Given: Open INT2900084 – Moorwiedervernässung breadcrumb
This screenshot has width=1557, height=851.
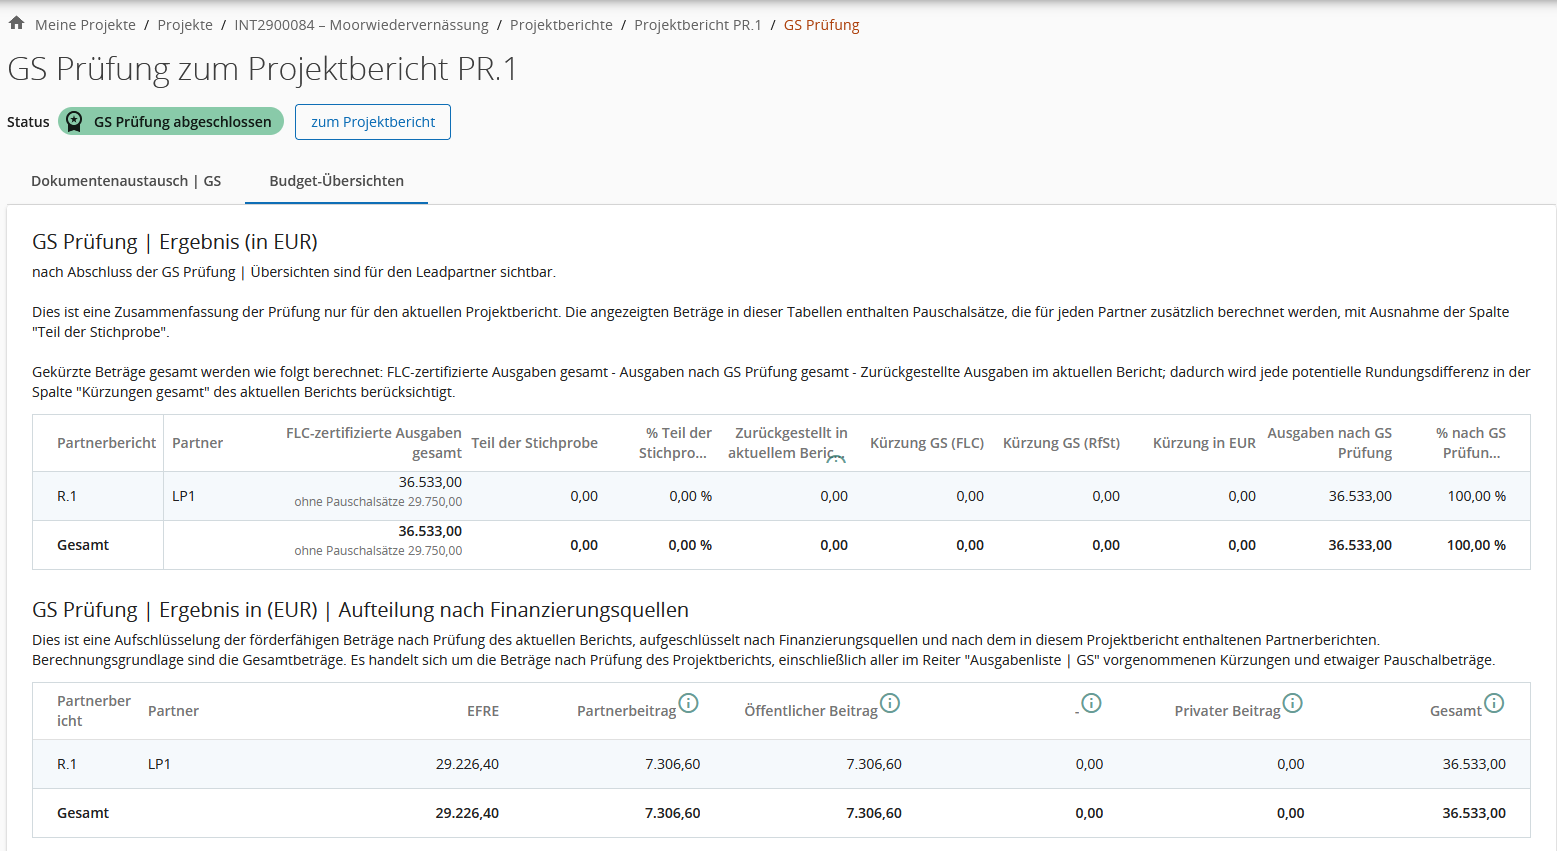Looking at the screenshot, I should click(361, 25).
